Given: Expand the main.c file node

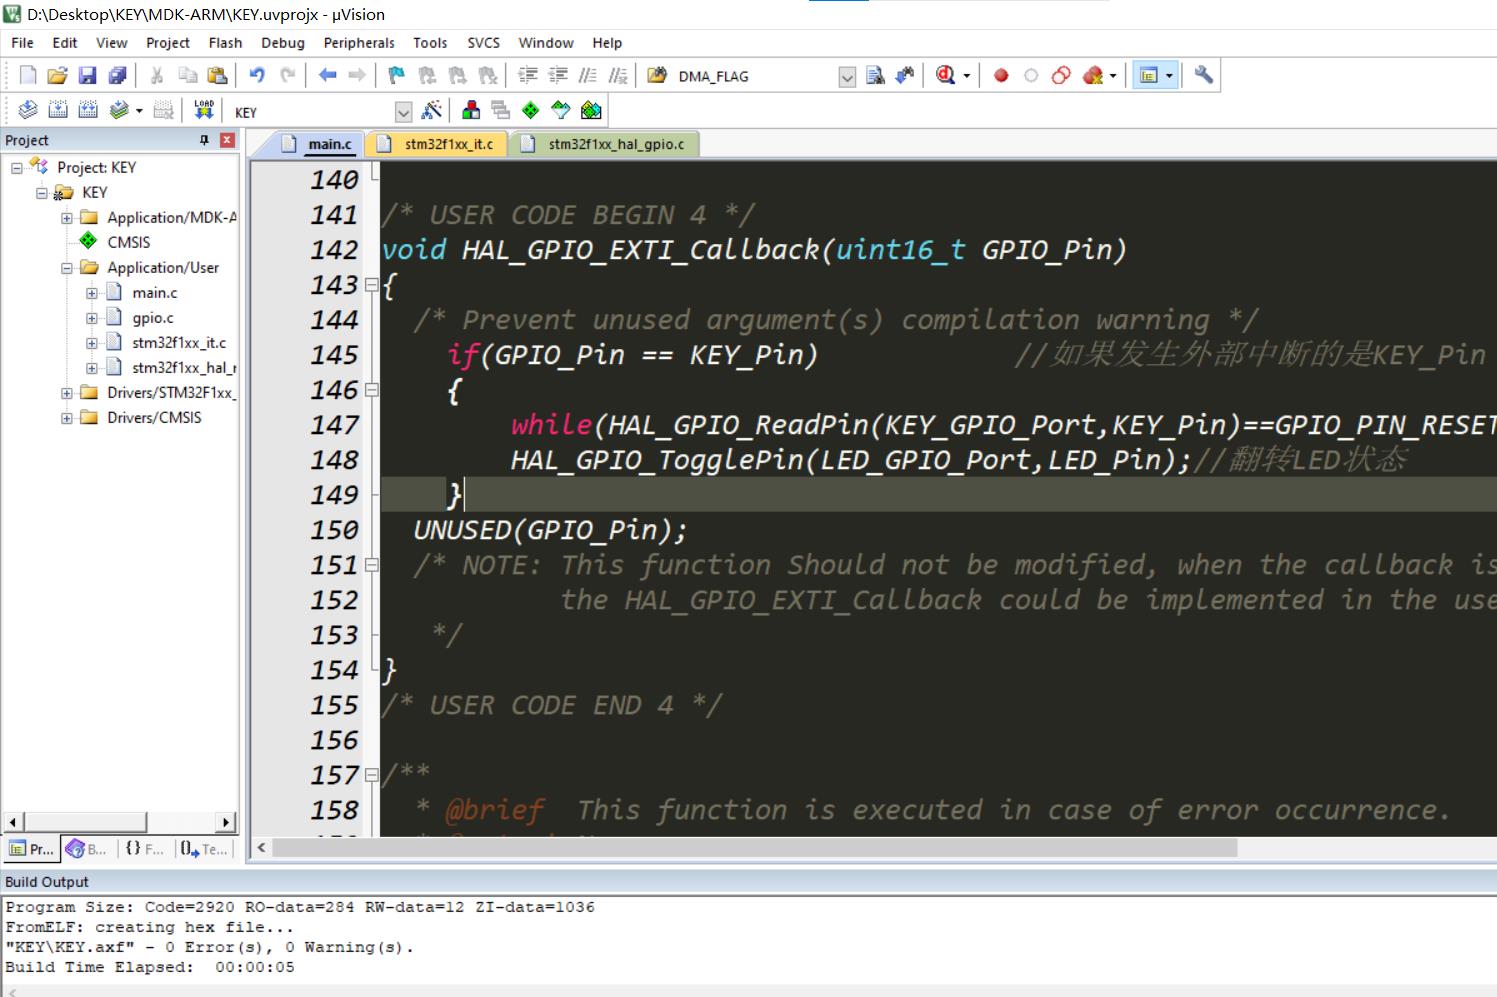Looking at the screenshot, I should pyautogui.click(x=92, y=293).
